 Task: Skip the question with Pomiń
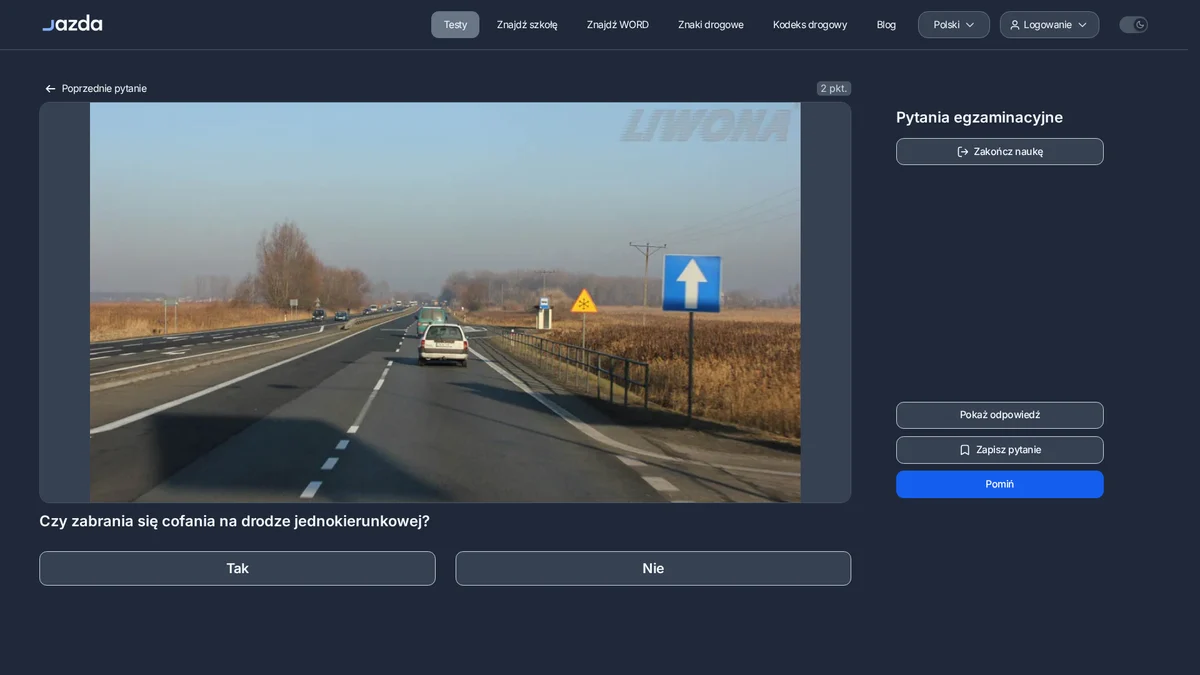click(x=1000, y=484)
